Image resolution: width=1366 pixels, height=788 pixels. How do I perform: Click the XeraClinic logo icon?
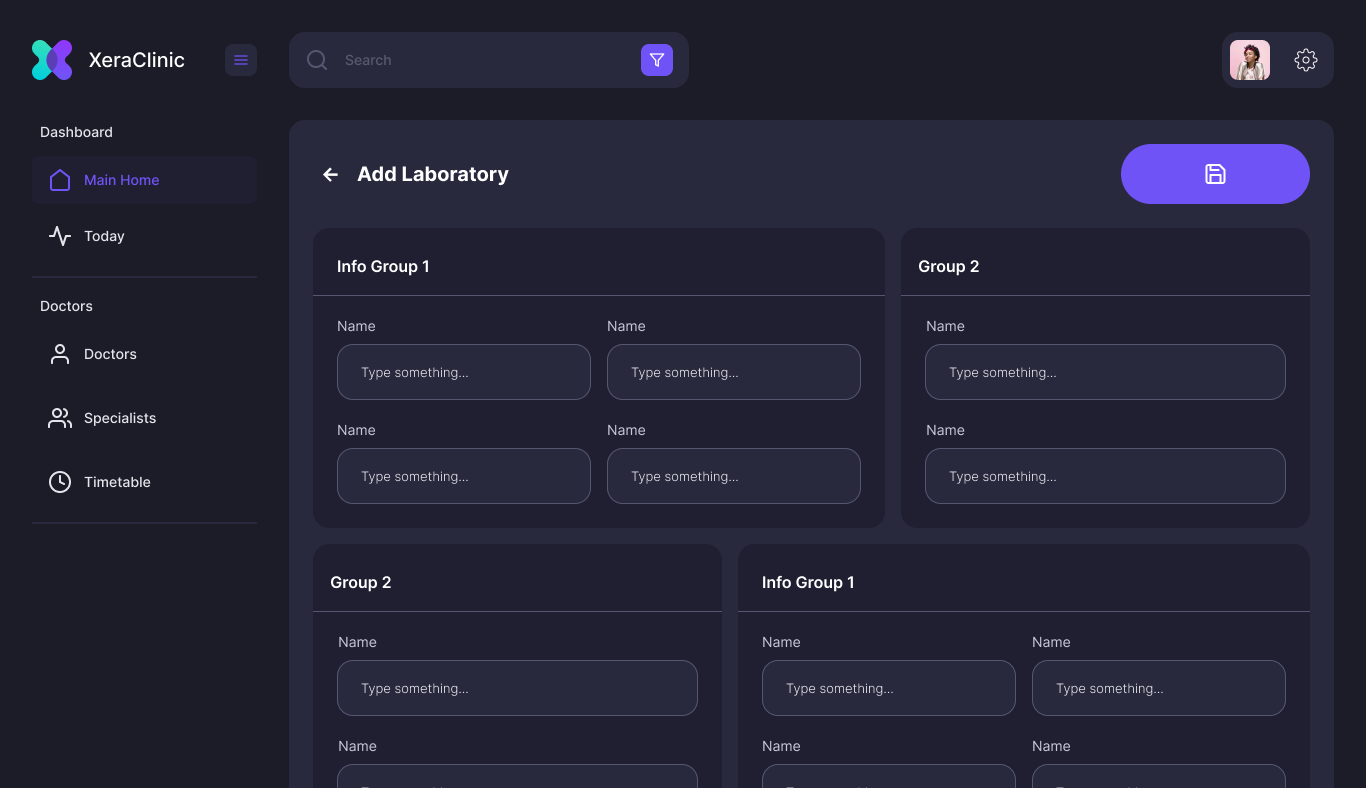(52, 60)
